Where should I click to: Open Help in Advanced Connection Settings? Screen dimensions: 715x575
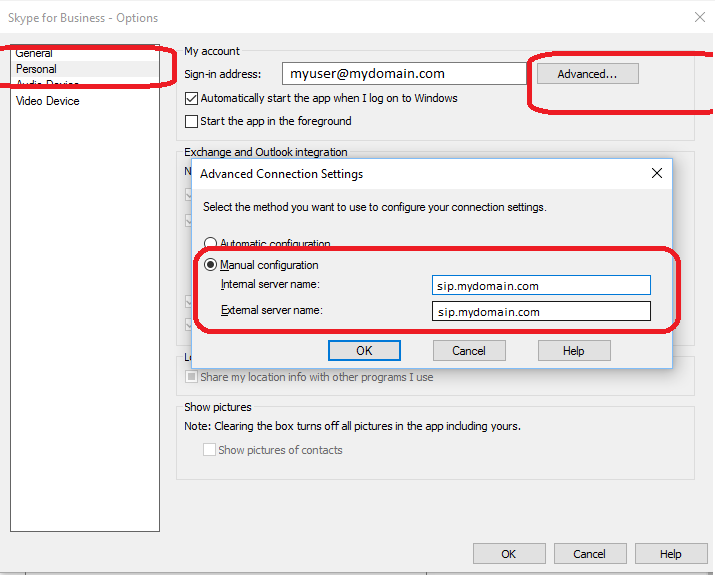pos(574,351)
